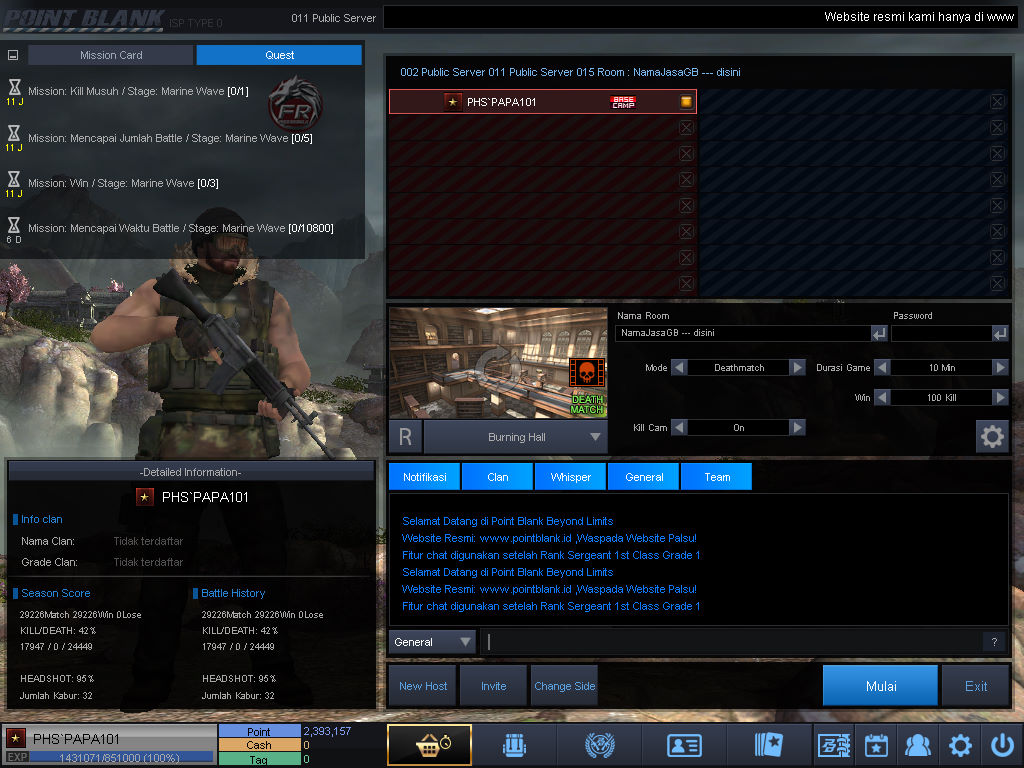Screen dimensions: 1024x768
Task: Close fourth red team slot
Action: [686, 180]
